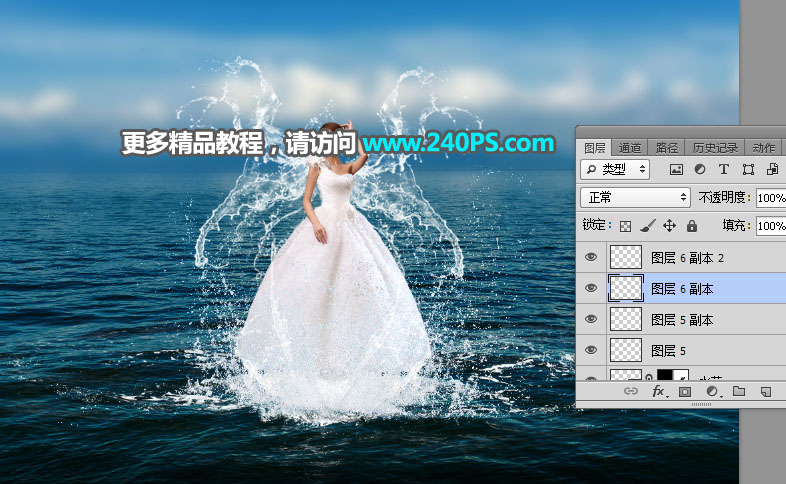Select thumbnail of 图层 6 副本 2

(626, 257)
